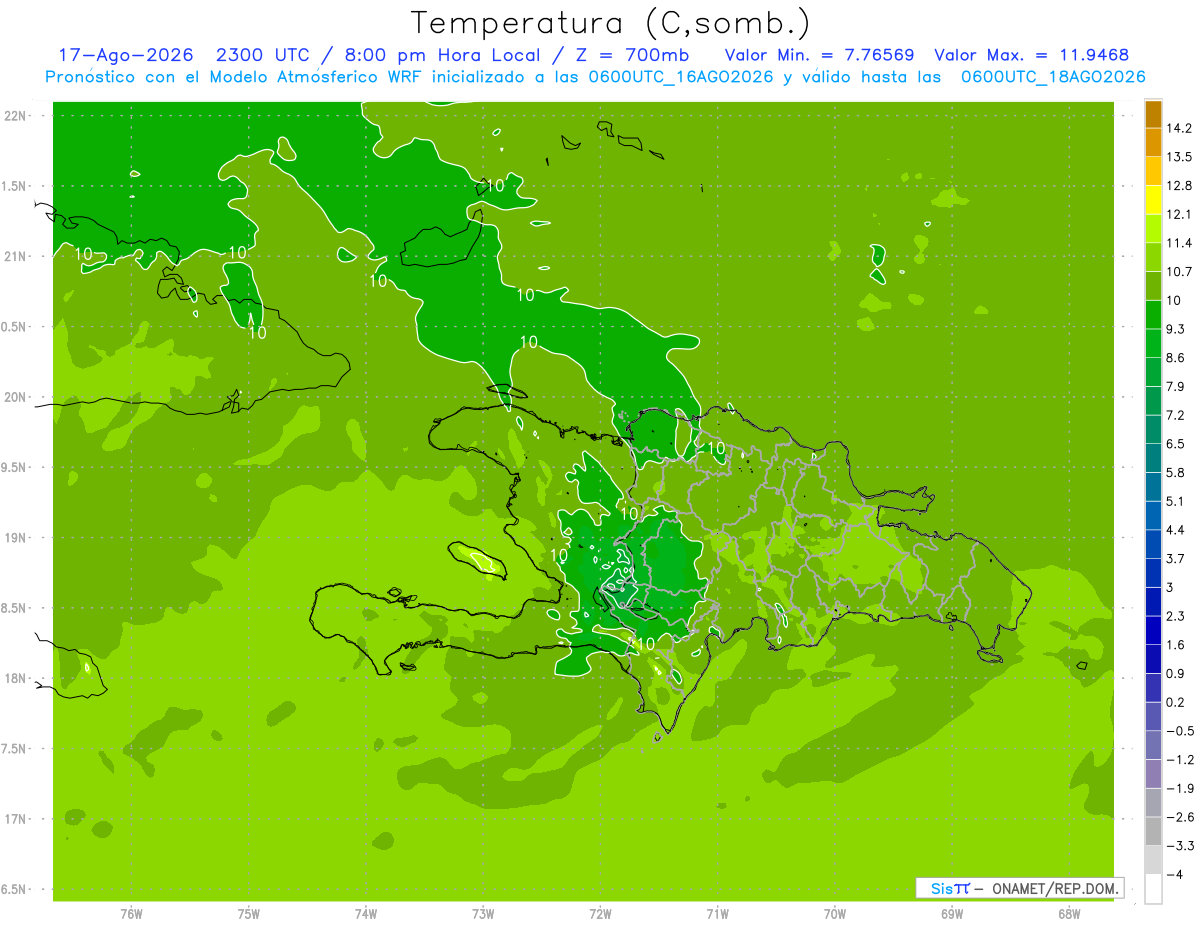Click the '22N' latitude axis label

[x=17, y=116]
